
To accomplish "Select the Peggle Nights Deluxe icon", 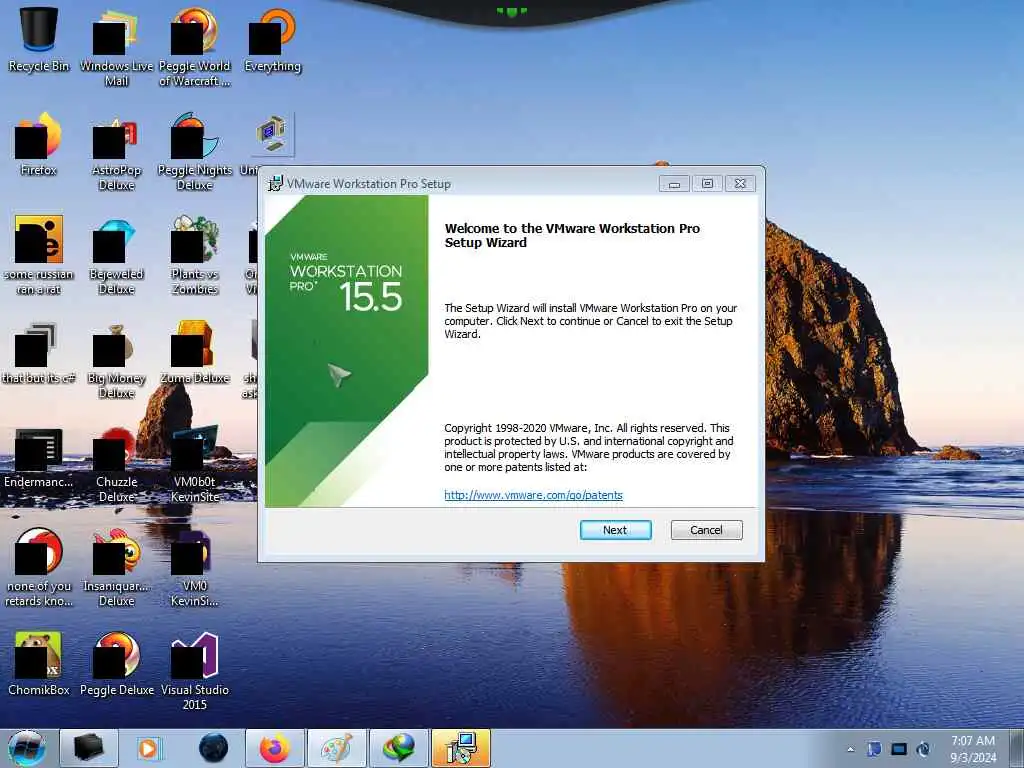I will tap(195, 152).
